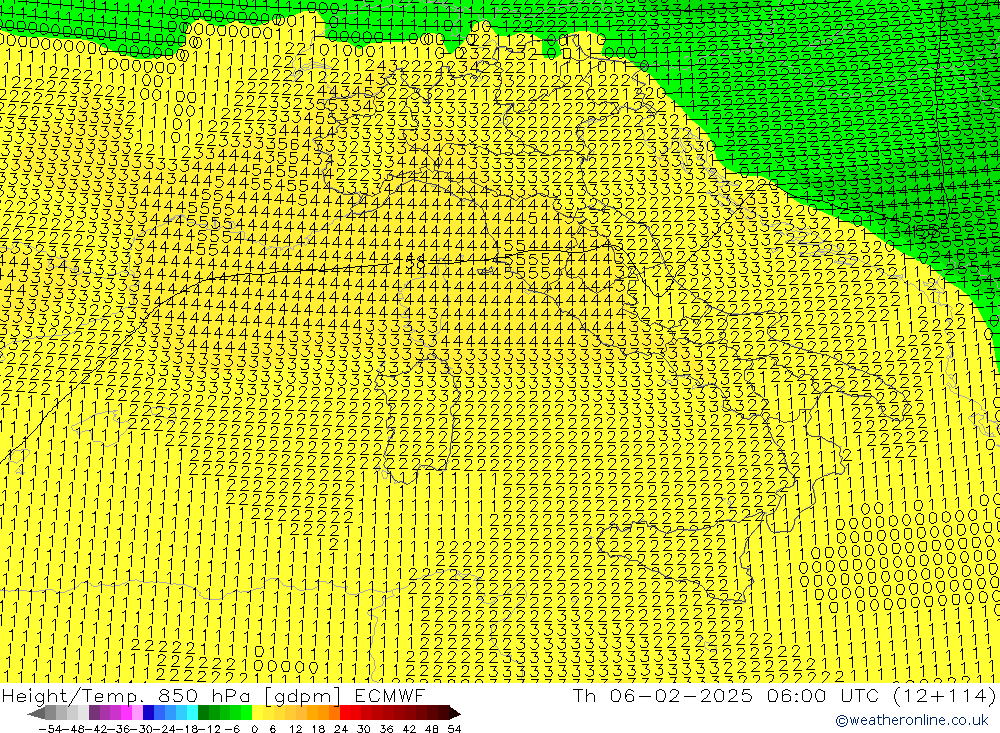1000x733 pixels.
Task: Select the dark green legend swatch above -12
Action: 203,713
